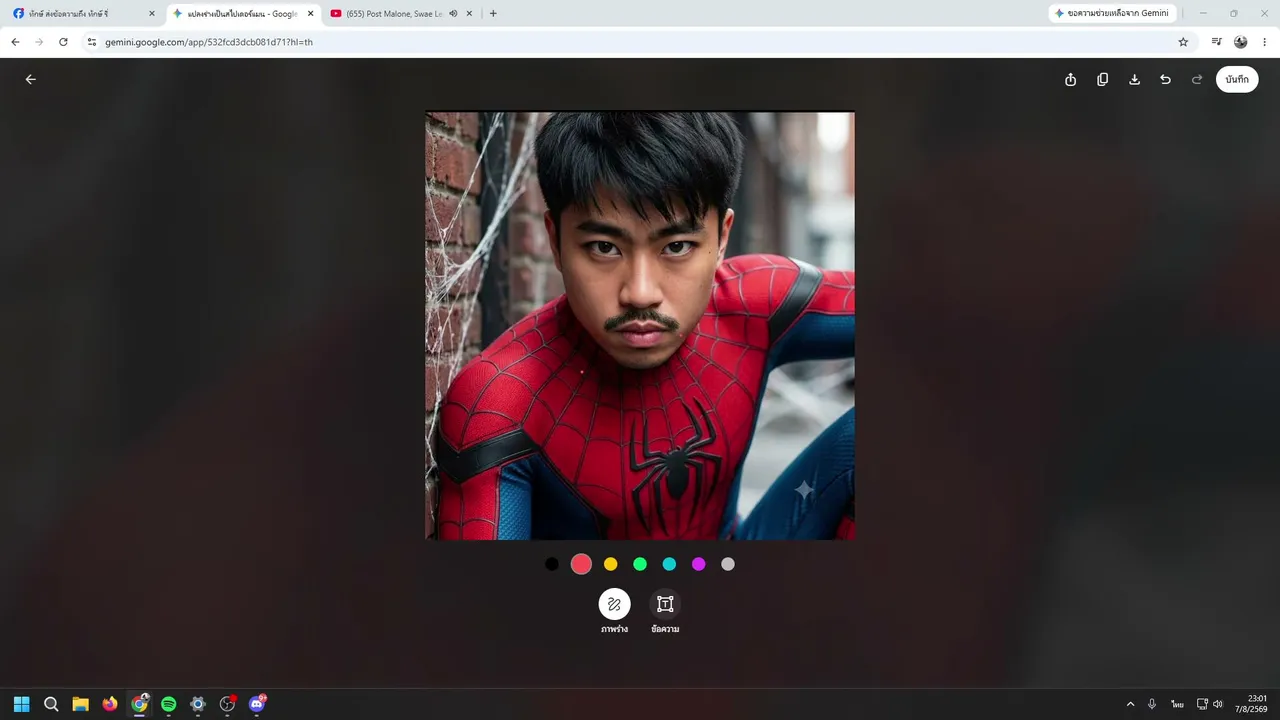Viewport: 1280px width, 720px height.
Task: Select the black color swatch
Action: click(x=552, y=564)
